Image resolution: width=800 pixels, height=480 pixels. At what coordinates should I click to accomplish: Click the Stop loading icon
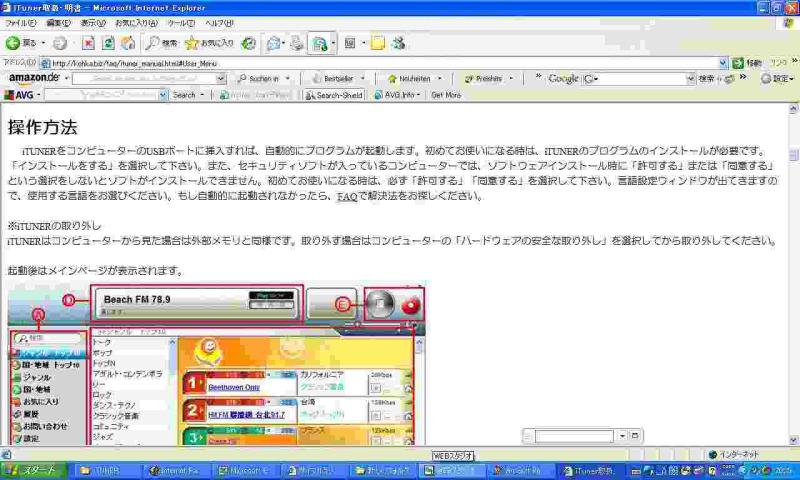point(88,44)
